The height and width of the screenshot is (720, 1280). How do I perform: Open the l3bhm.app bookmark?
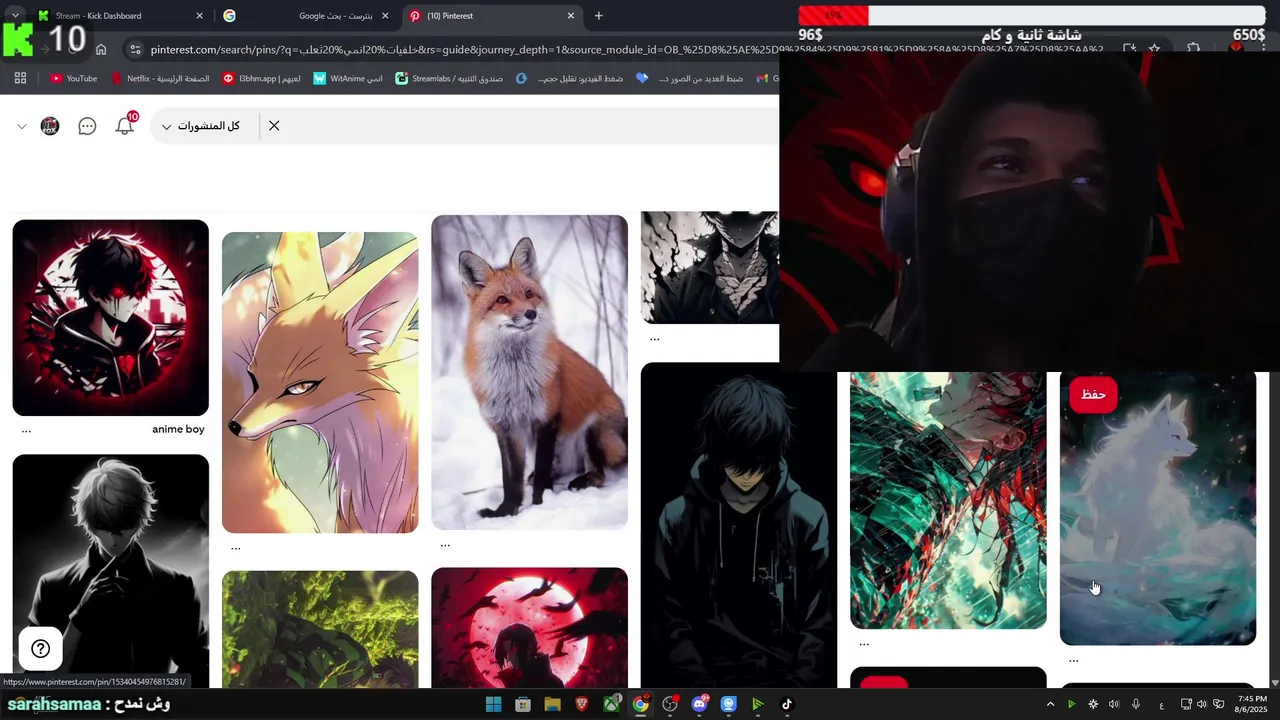[262, 78]
